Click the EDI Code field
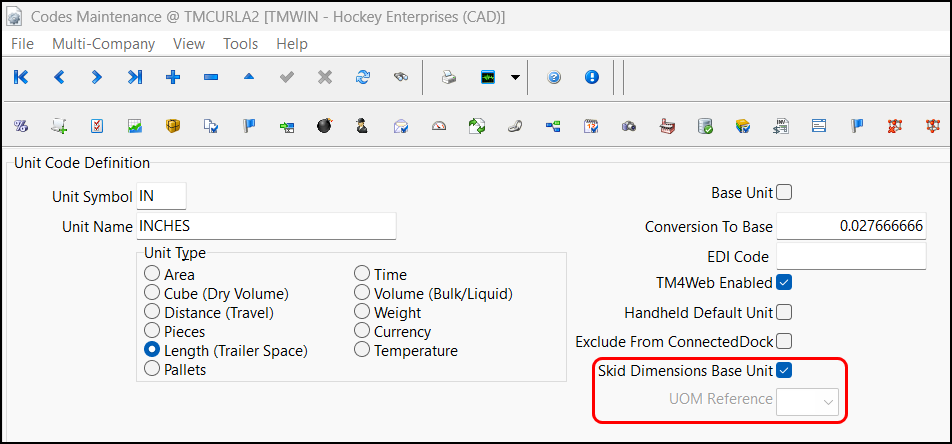This screenshot has height=444, width=952. (x=851, y=256)
